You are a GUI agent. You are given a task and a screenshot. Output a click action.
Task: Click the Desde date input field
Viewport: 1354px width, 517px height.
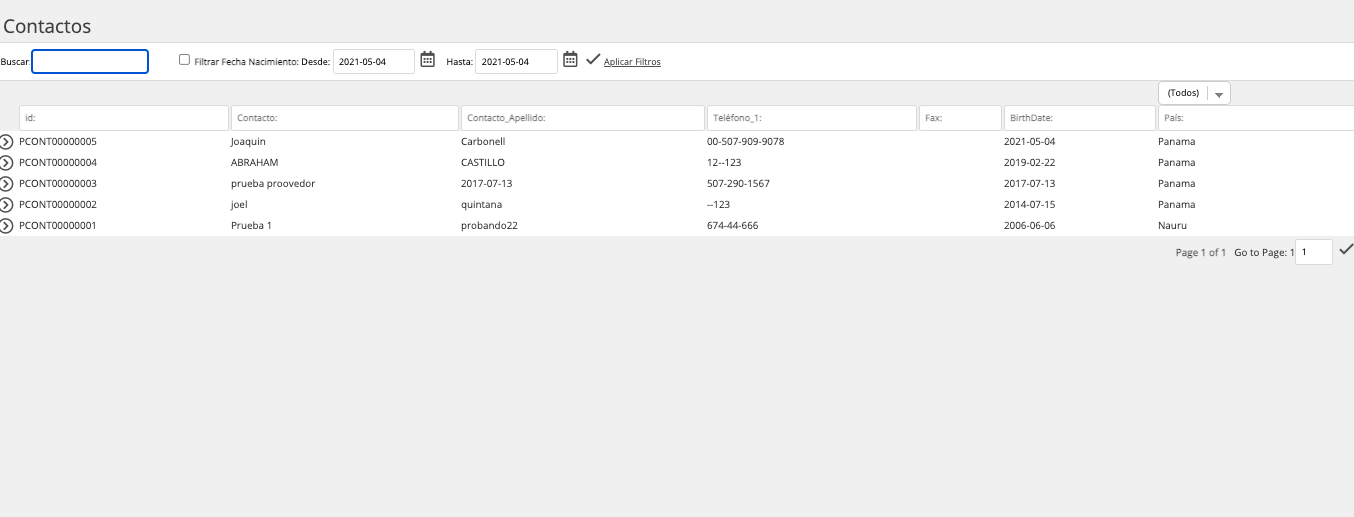click(x=374, y=61)
